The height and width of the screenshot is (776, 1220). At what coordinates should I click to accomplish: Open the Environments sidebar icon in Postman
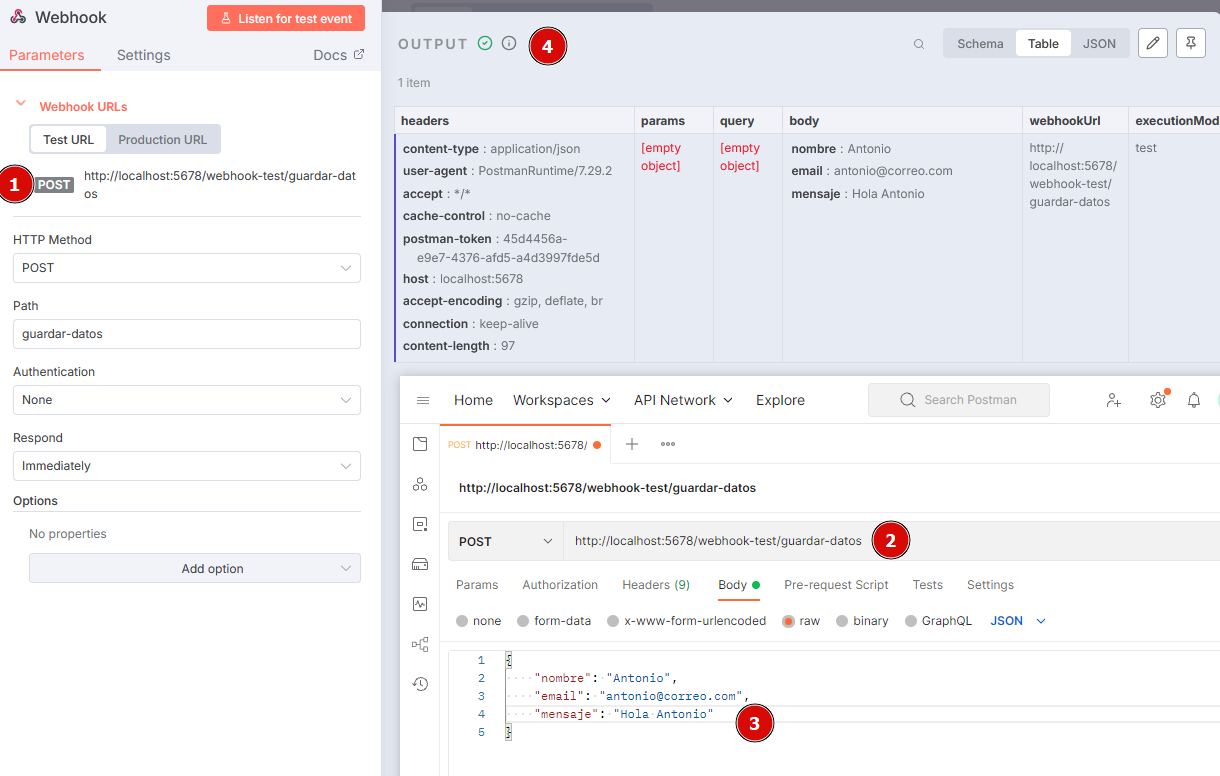coord(420,524)
